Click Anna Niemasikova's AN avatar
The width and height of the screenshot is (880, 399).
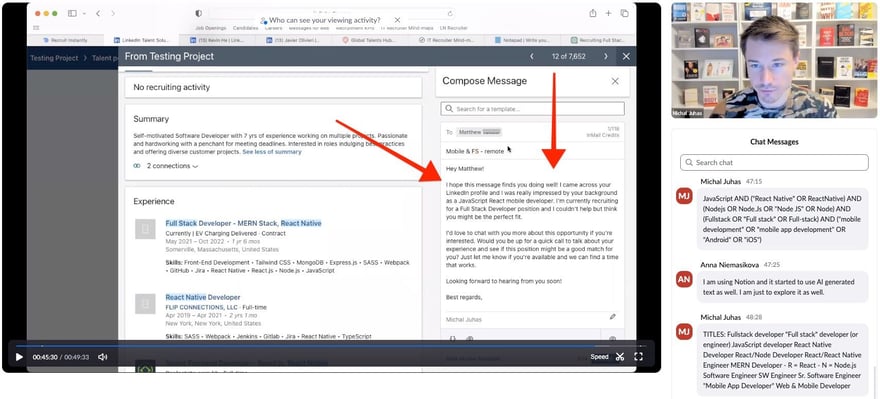tap(684, 279)
